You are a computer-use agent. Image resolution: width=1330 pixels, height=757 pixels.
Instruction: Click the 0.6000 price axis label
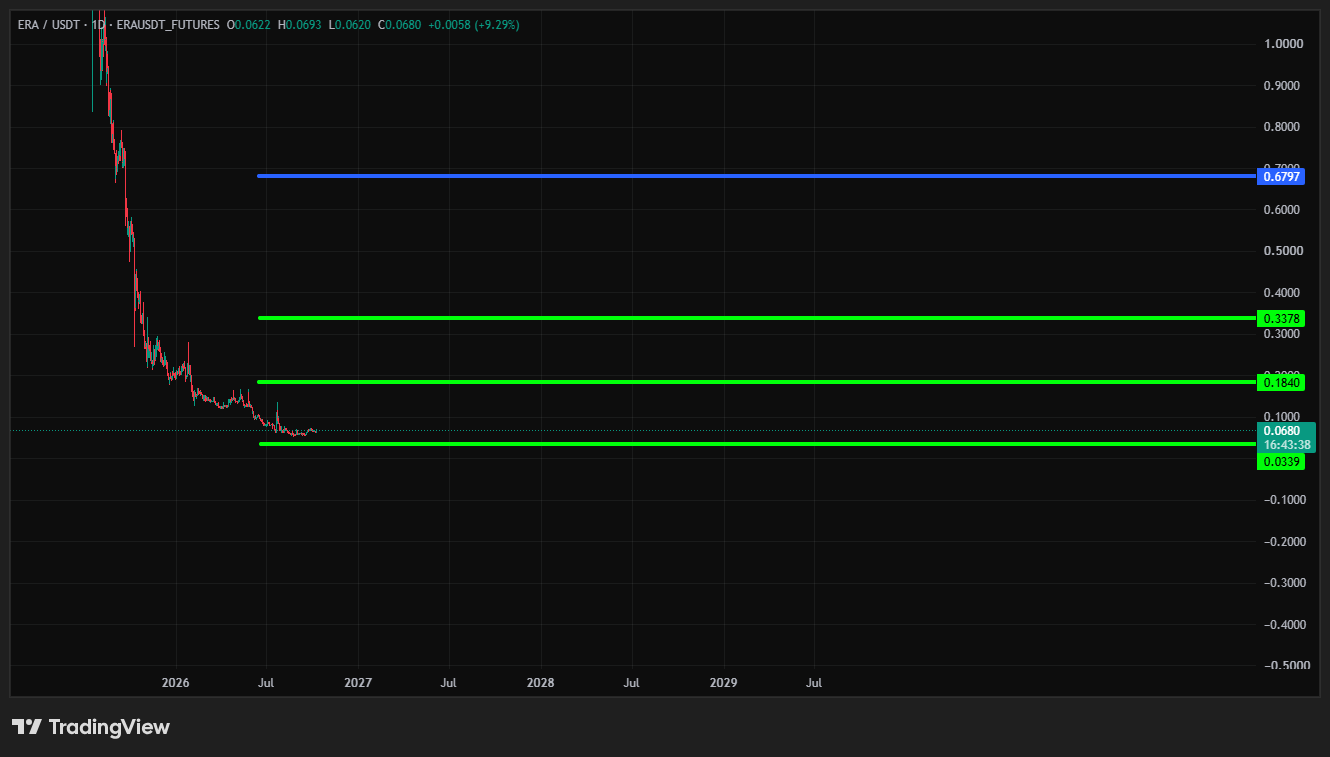(x=1283, y=210)
